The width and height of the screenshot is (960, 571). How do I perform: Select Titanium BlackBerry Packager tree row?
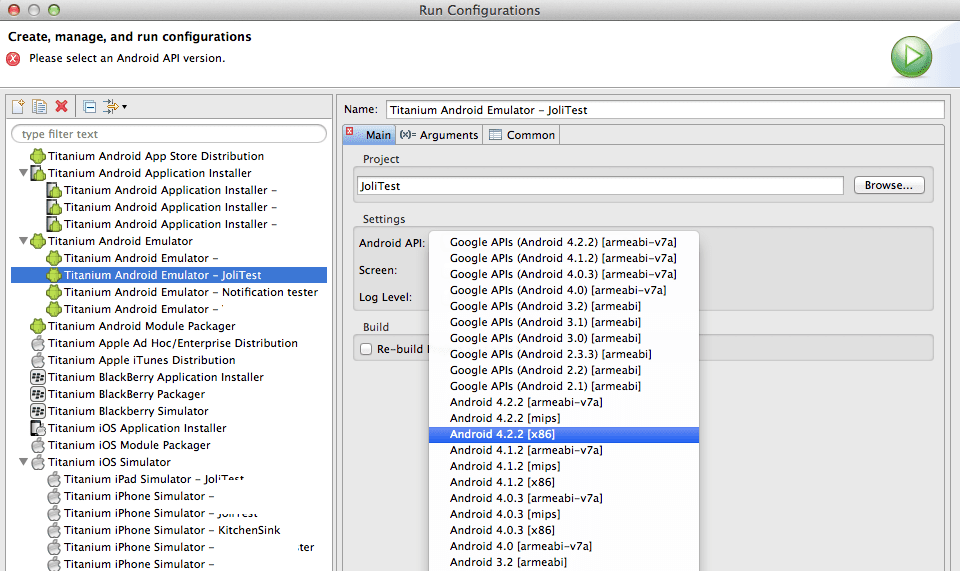click(169, 394)
